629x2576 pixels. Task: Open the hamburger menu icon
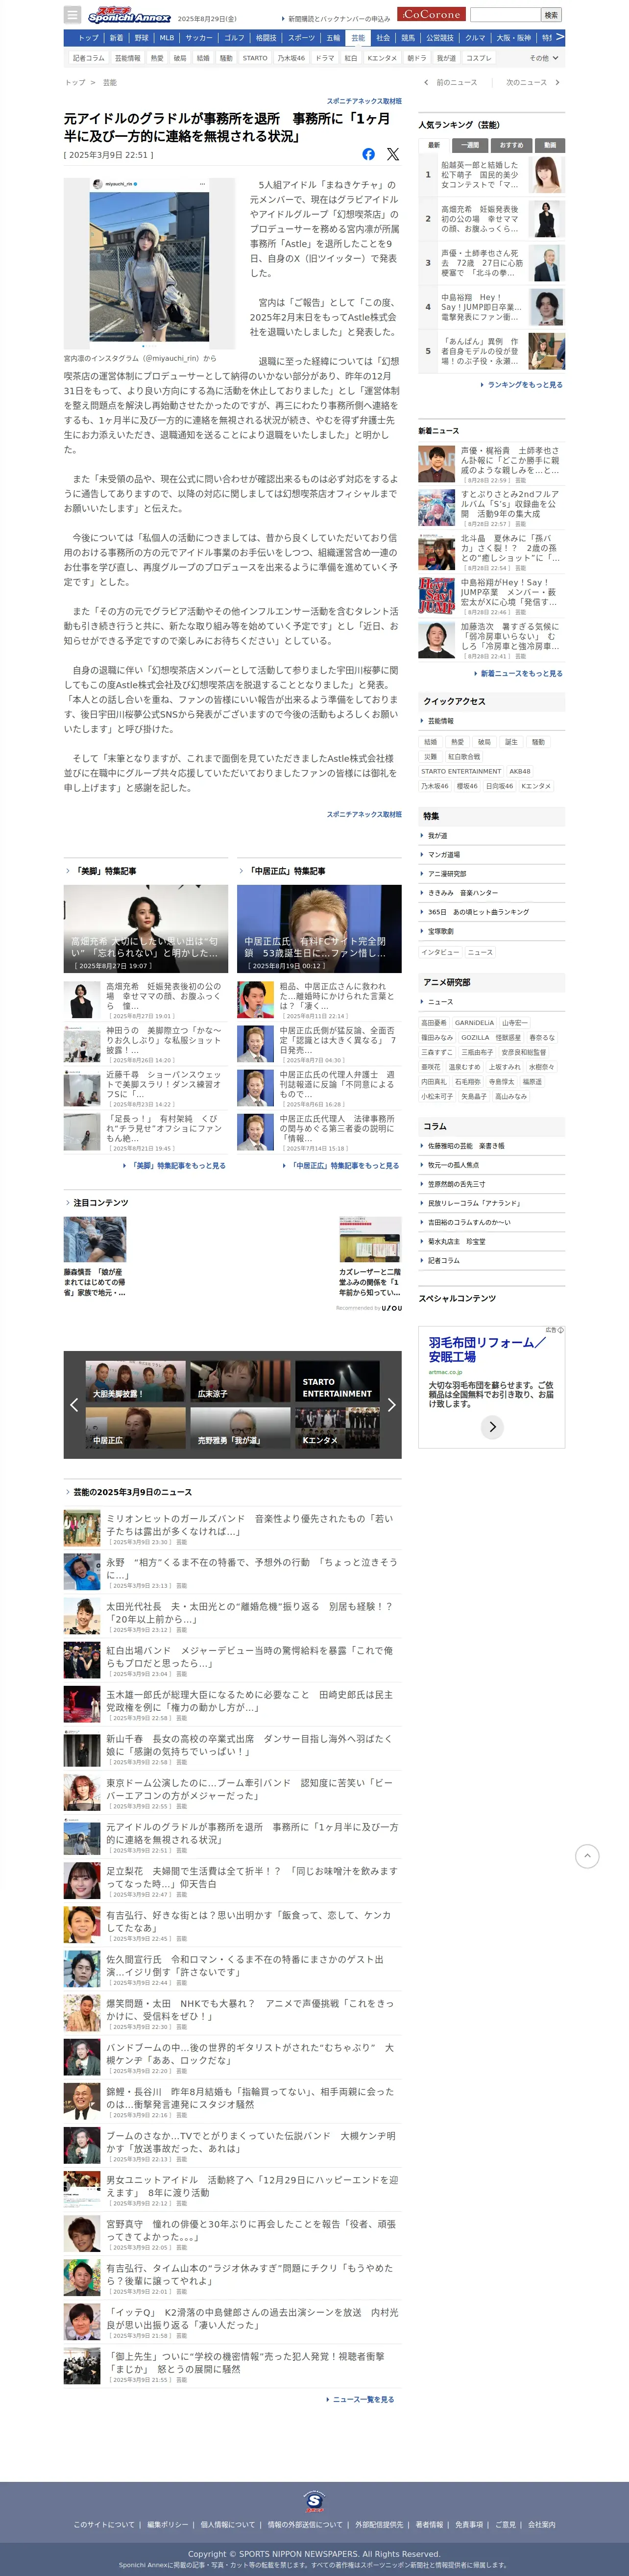pos(72,15)
